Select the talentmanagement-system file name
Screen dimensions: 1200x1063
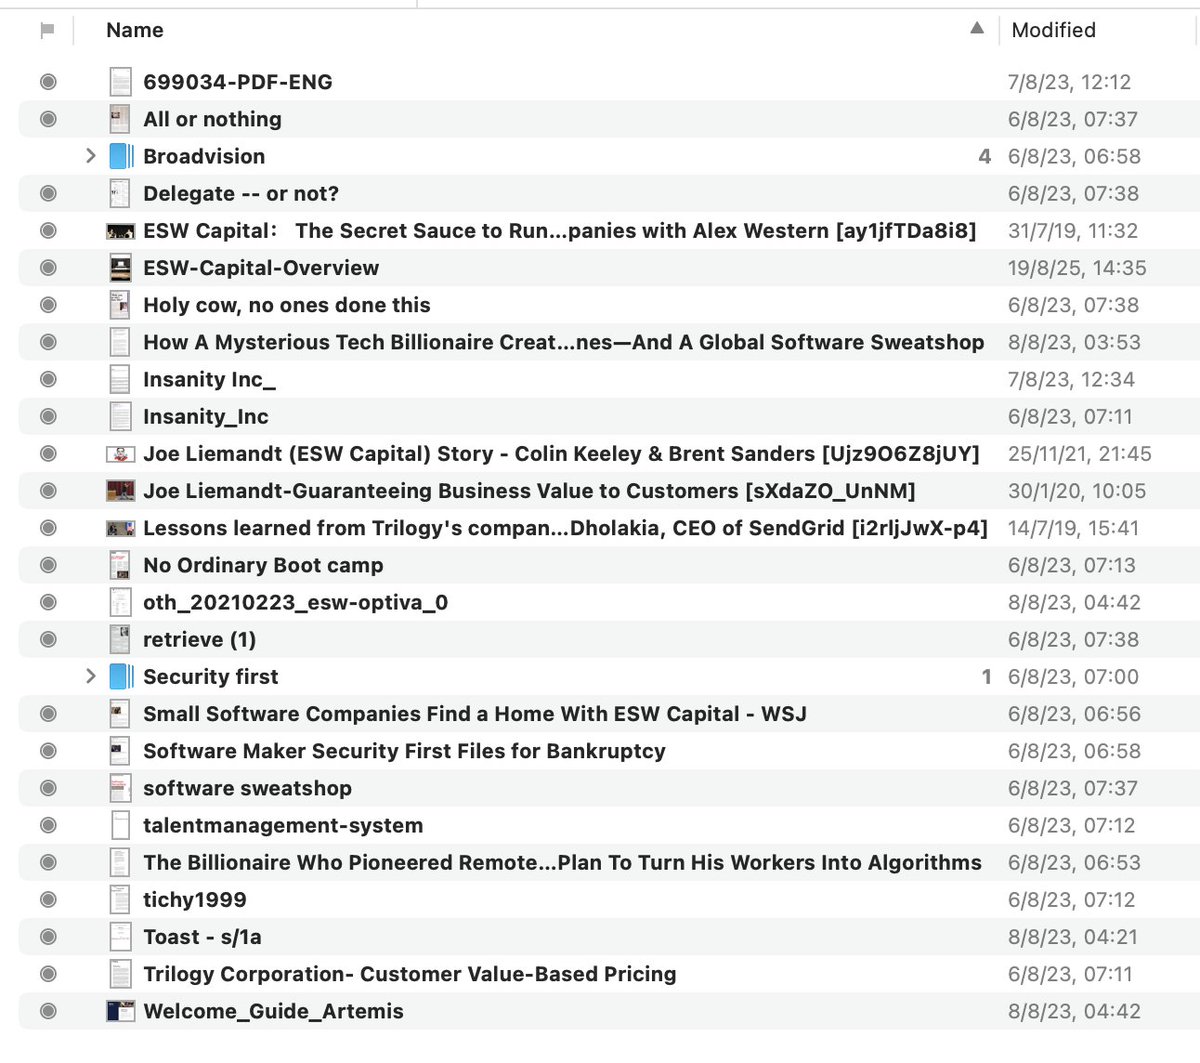coord(283,825)
